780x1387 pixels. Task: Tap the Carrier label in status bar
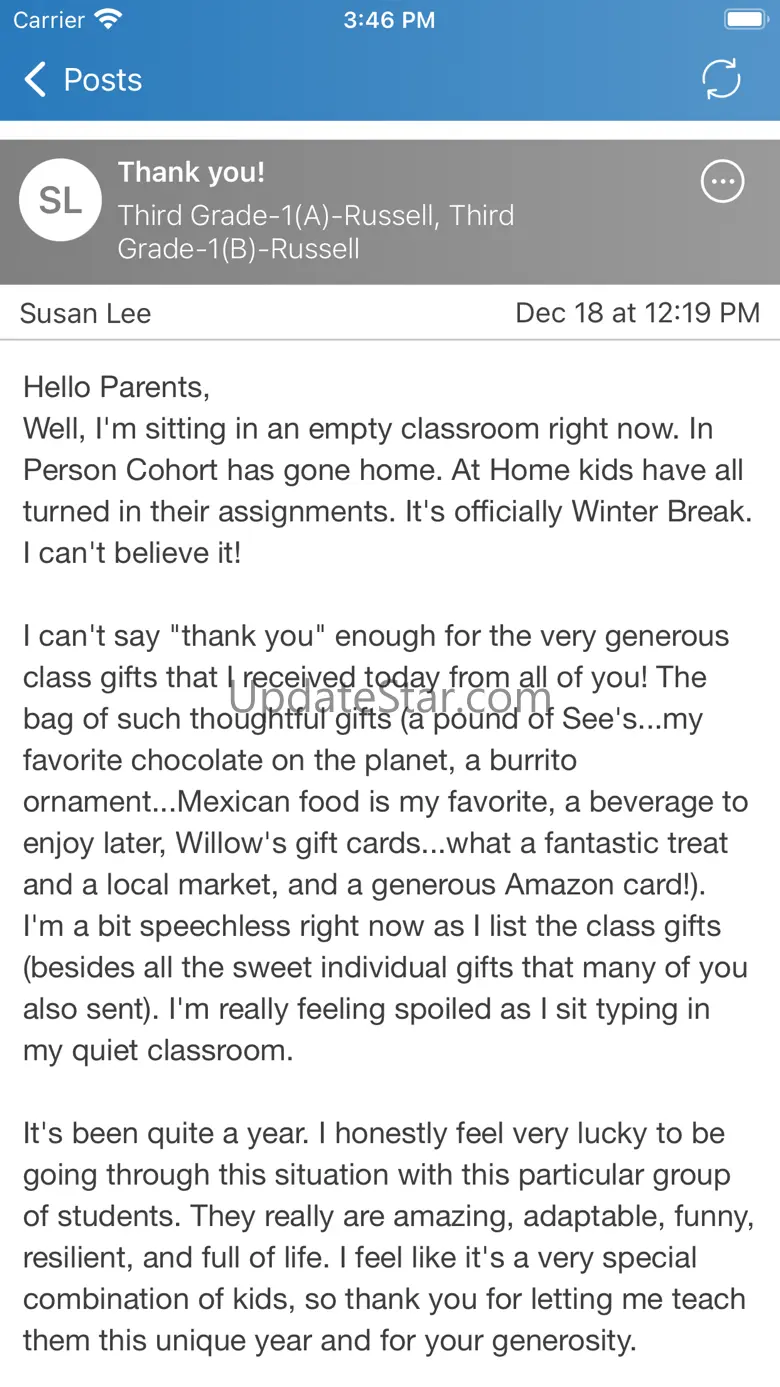pos(49,20)
